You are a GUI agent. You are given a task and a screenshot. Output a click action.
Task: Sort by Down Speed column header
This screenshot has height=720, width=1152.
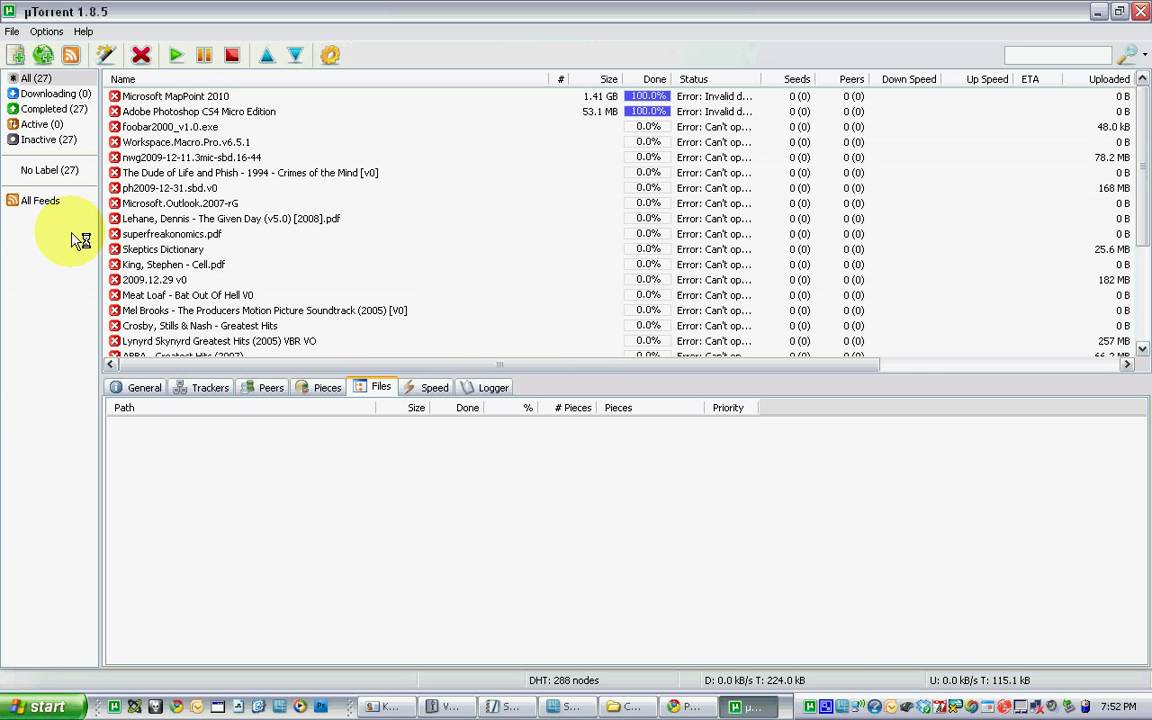click(905, 79)
